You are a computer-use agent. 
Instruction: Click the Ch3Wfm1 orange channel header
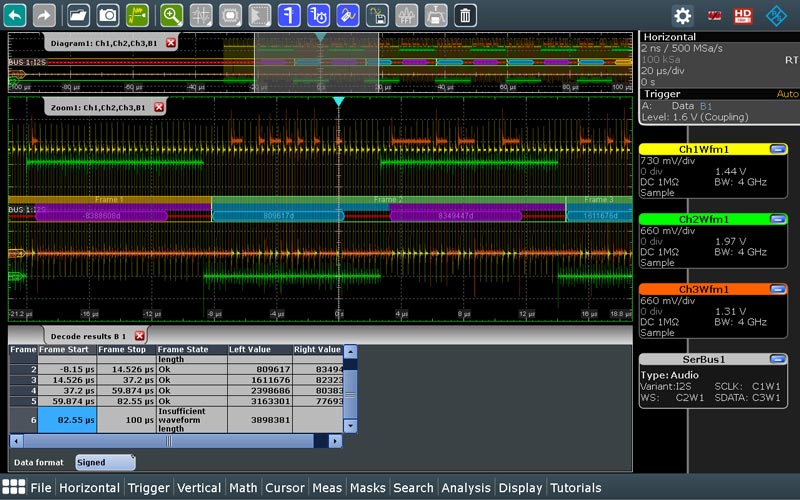(705, 289)
